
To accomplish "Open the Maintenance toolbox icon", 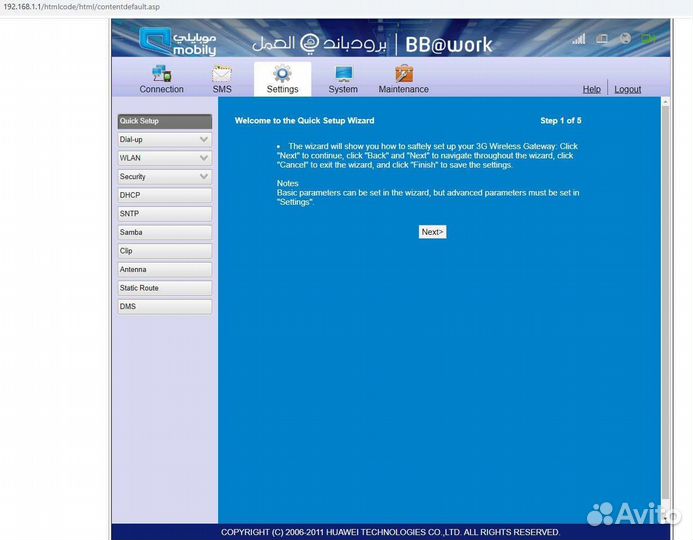I will point(404,74).
